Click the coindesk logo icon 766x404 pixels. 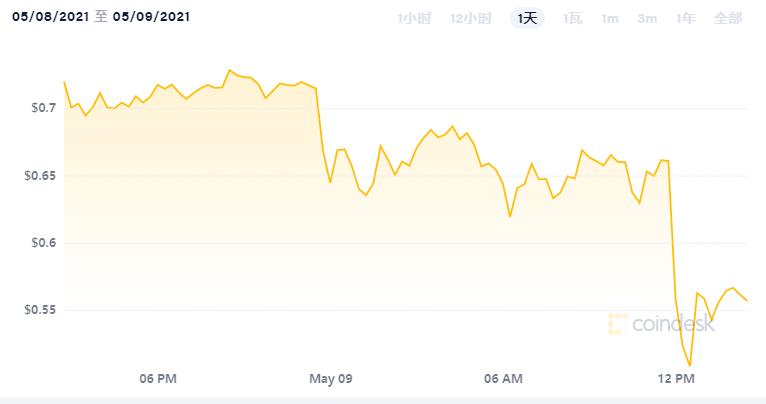(618, 323)
